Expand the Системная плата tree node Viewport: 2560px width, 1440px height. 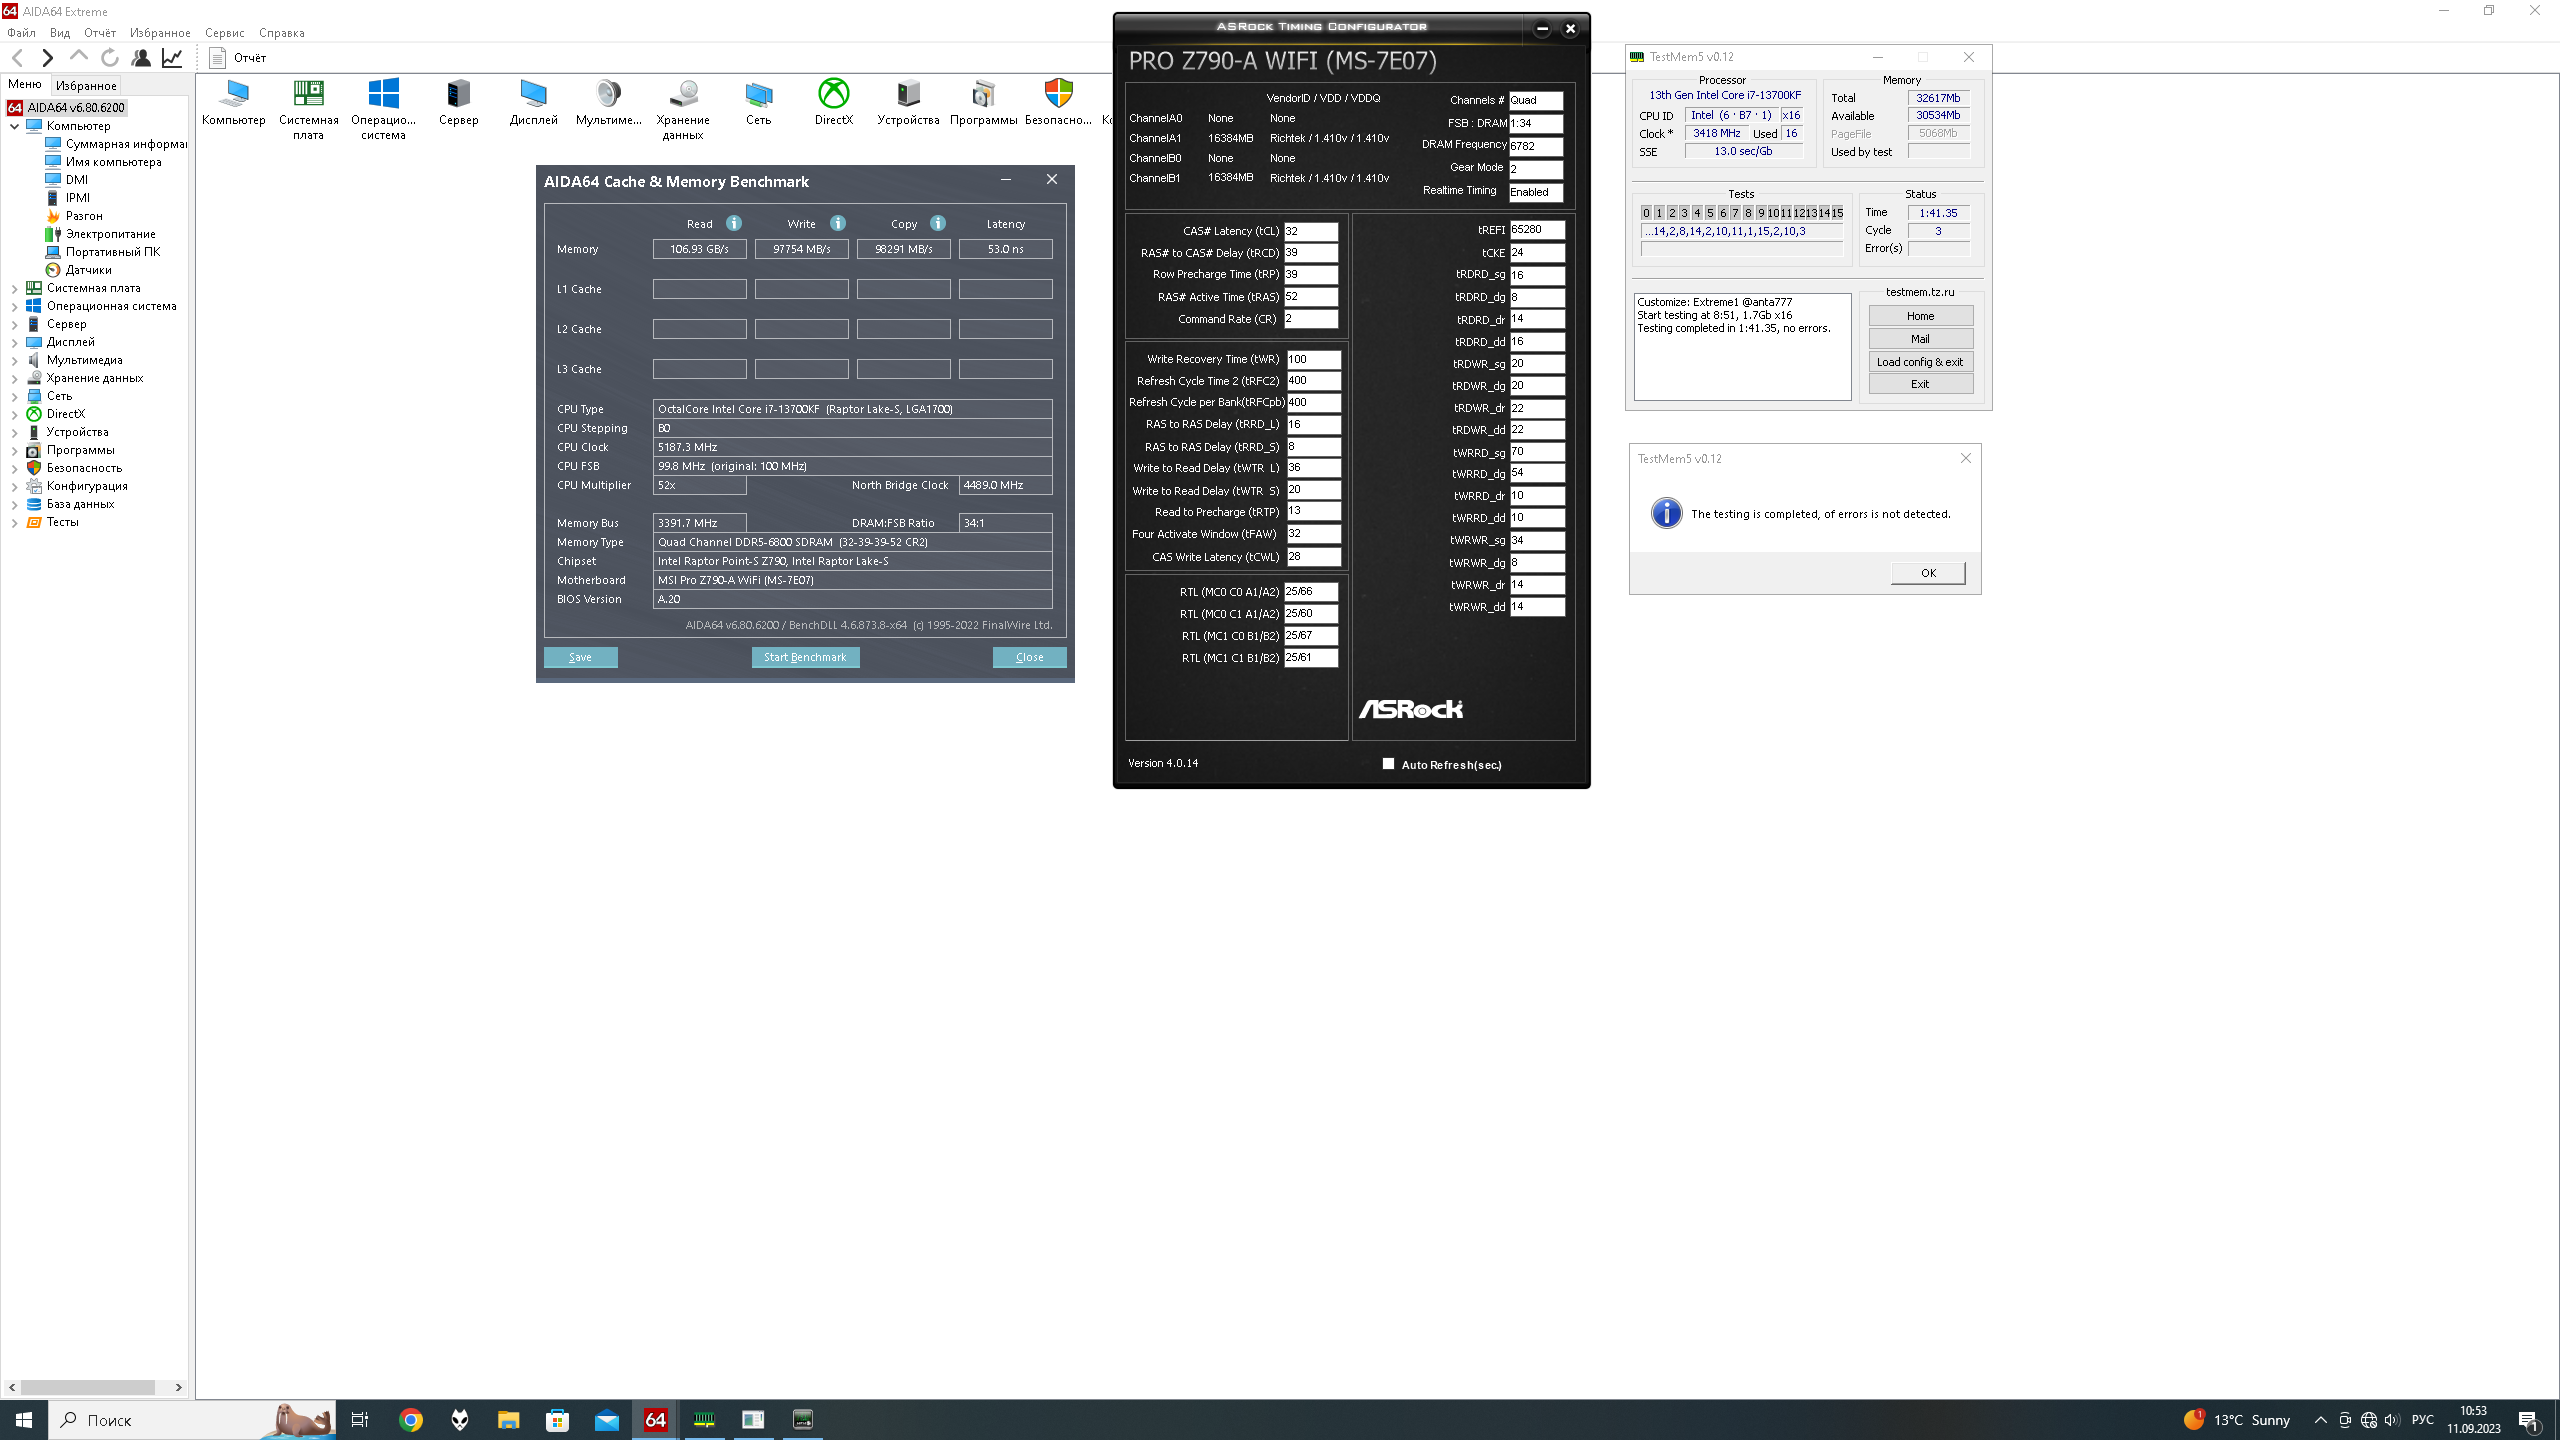[15, 288]
